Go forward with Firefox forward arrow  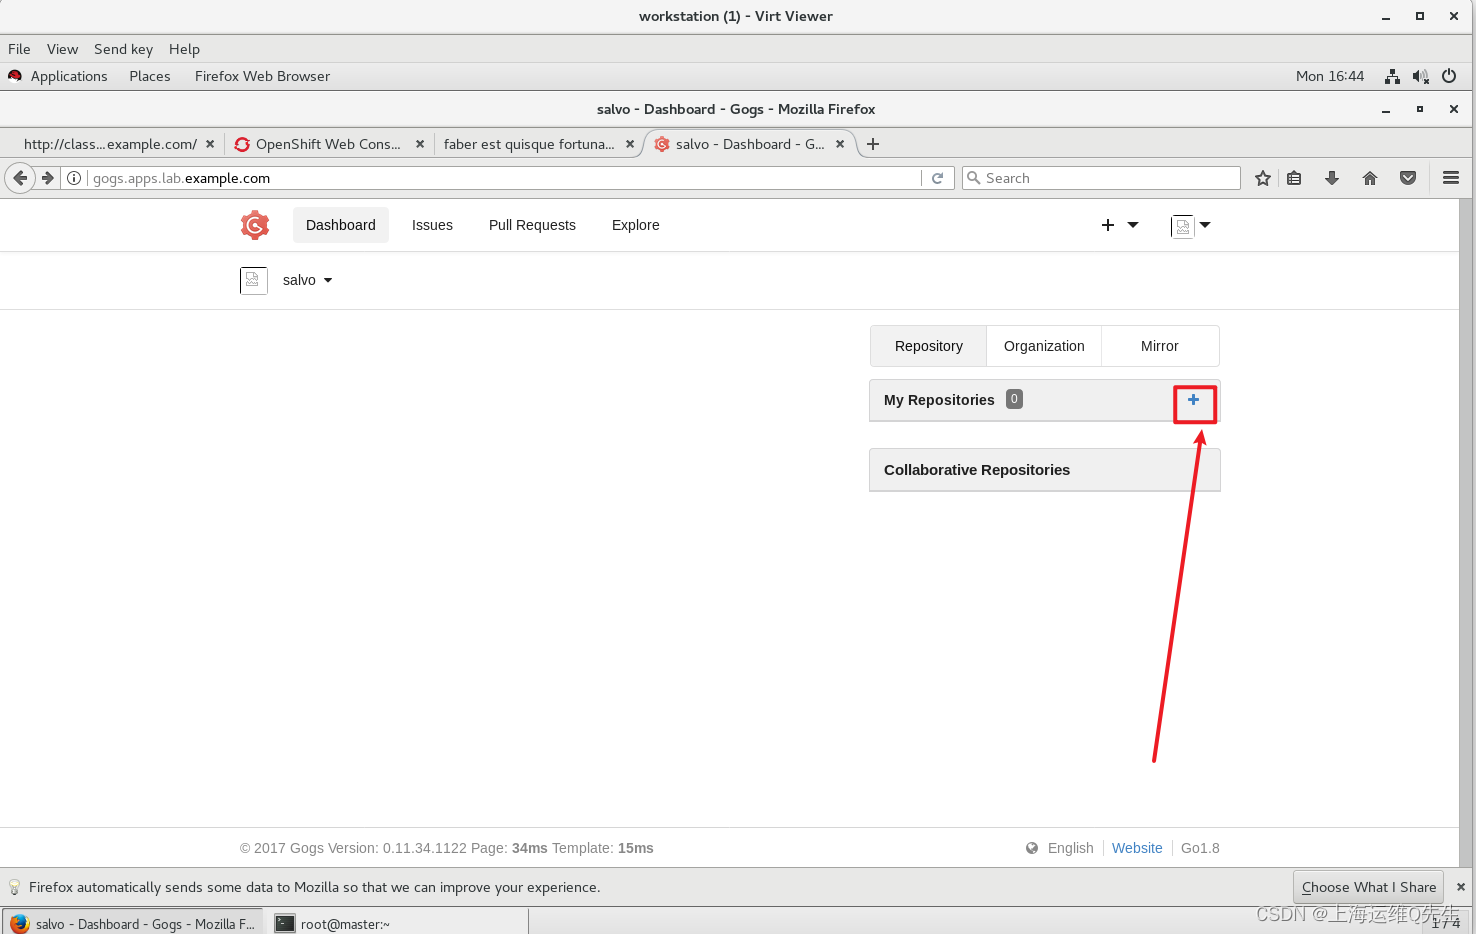(x=47, y=178)
